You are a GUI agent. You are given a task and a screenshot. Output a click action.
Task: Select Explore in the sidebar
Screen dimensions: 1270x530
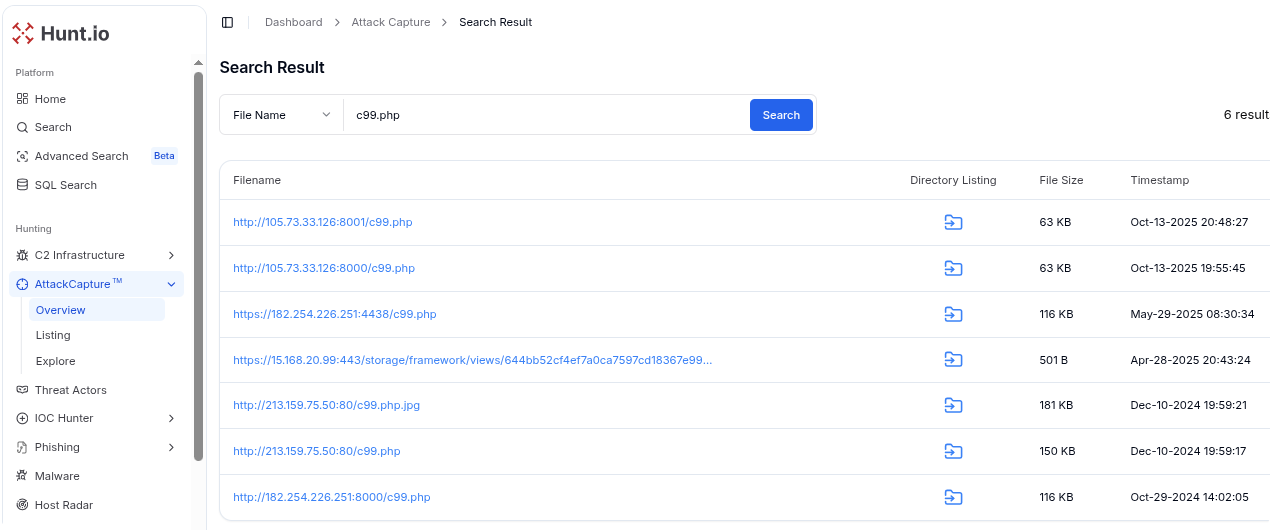[55, 361]
